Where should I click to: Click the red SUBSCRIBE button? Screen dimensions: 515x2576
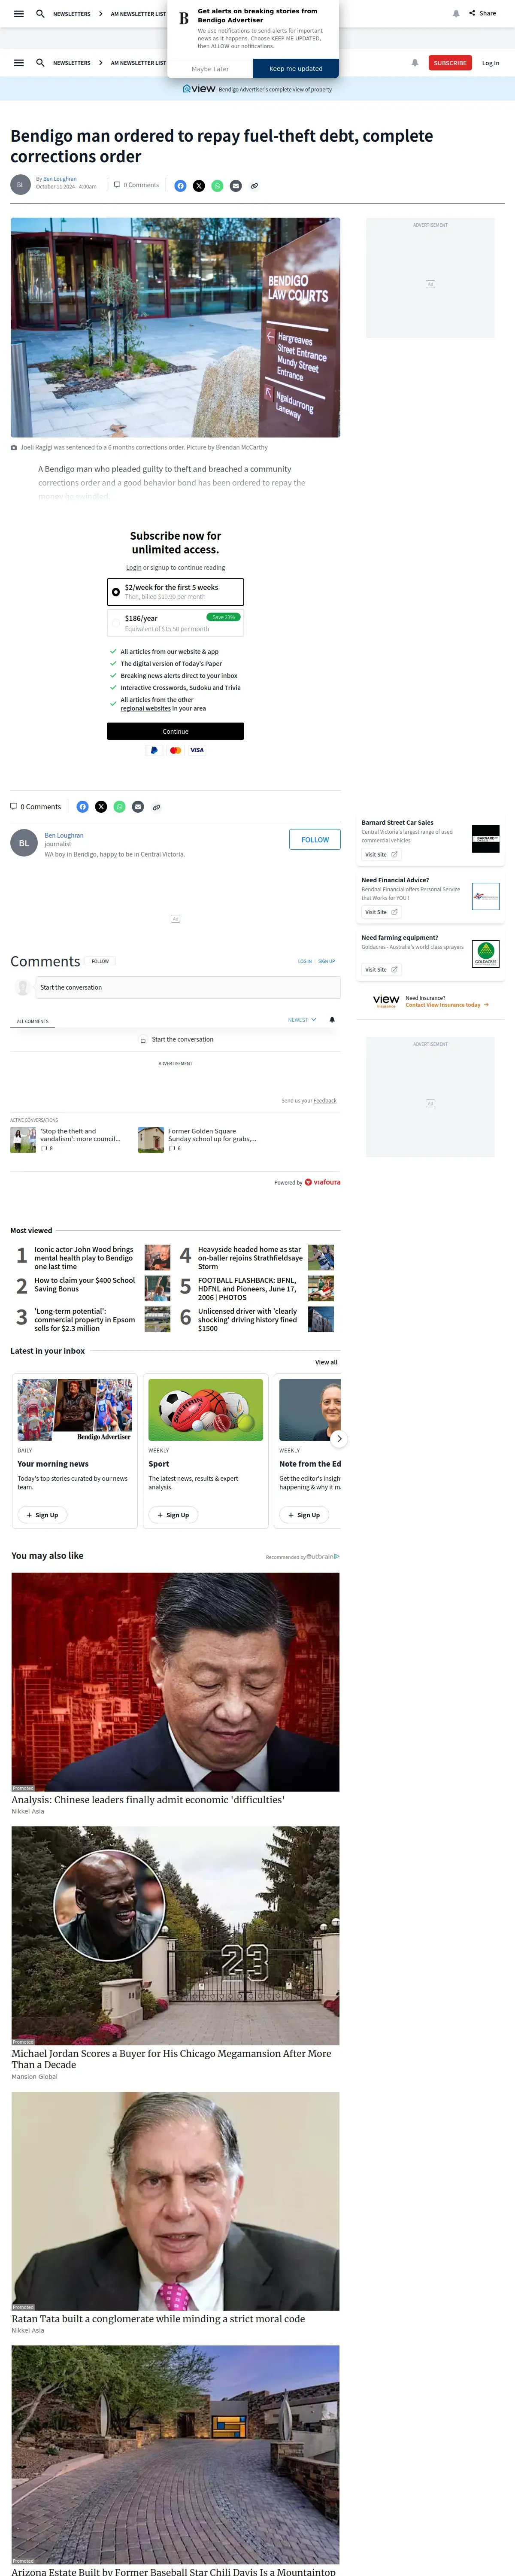450,63
